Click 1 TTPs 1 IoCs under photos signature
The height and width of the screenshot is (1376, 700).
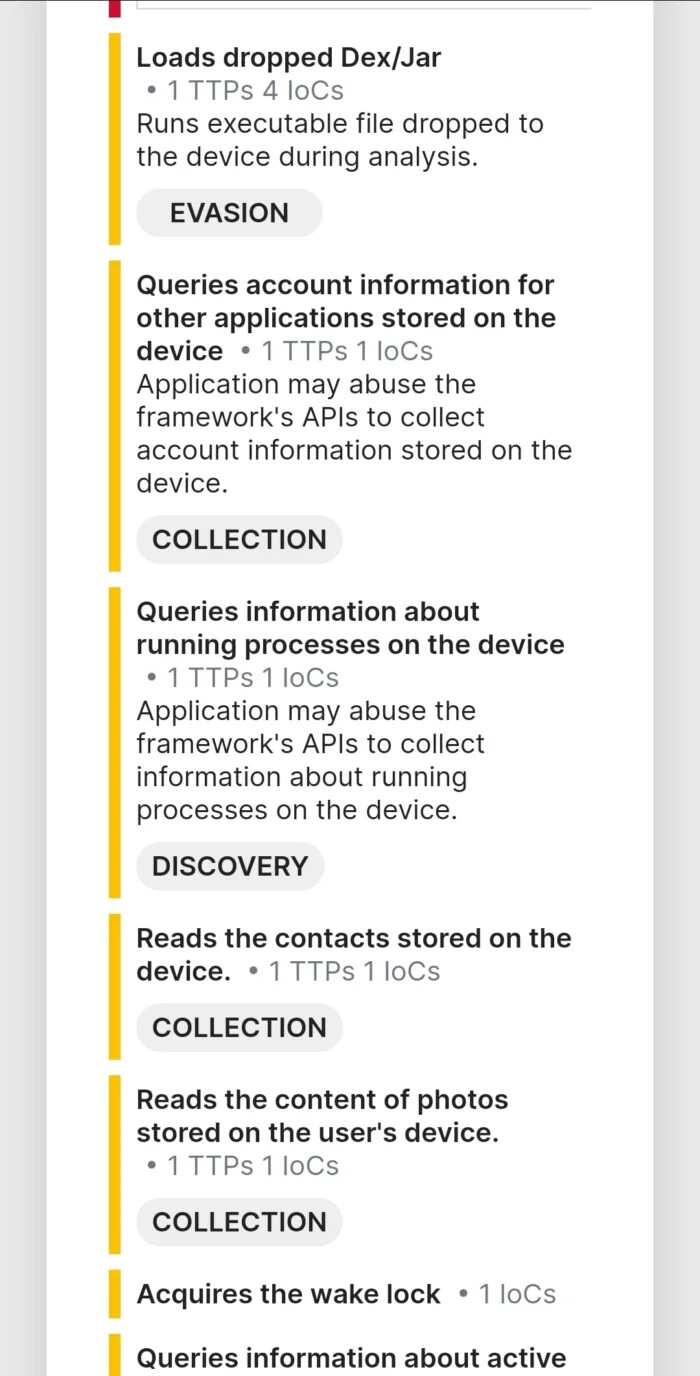coord(243,1166)
